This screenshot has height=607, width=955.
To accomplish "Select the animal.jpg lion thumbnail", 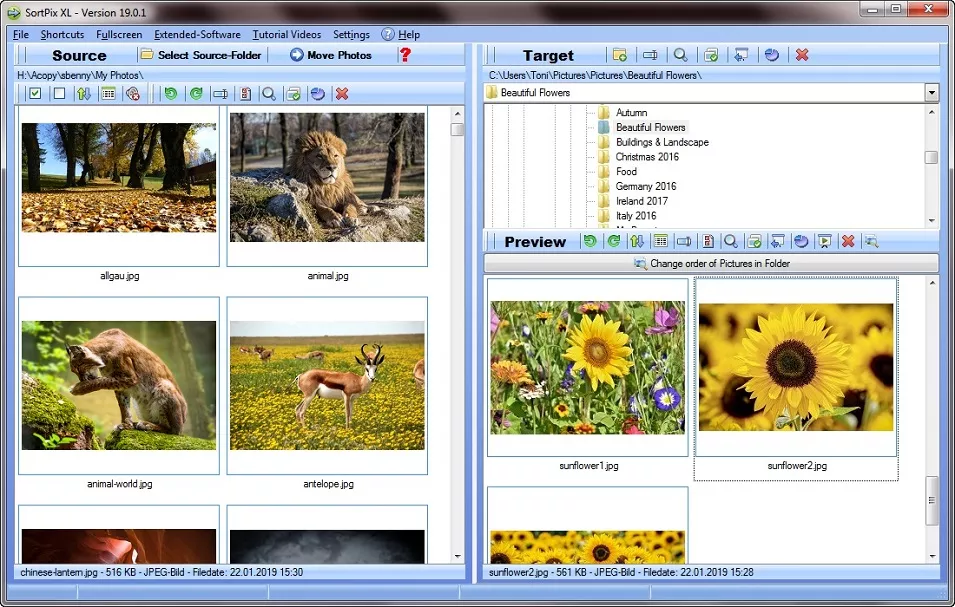I will pos(327,186).
